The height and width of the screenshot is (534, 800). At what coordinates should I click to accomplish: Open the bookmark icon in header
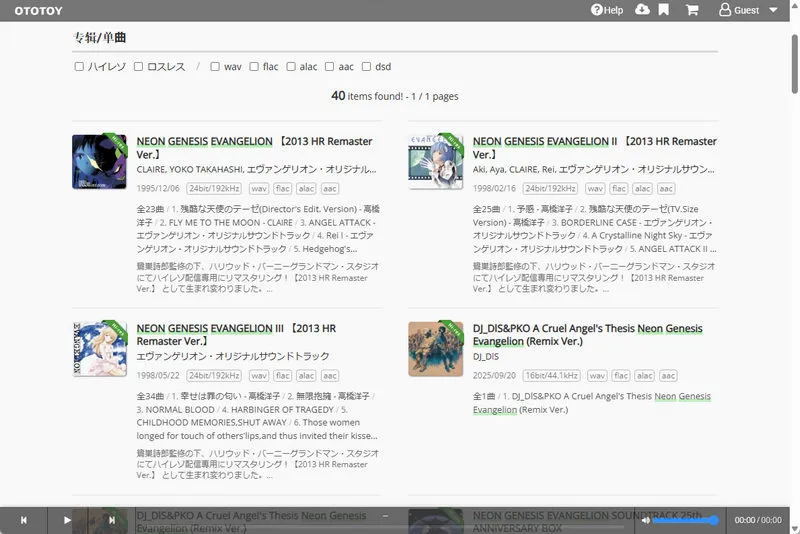663,10
